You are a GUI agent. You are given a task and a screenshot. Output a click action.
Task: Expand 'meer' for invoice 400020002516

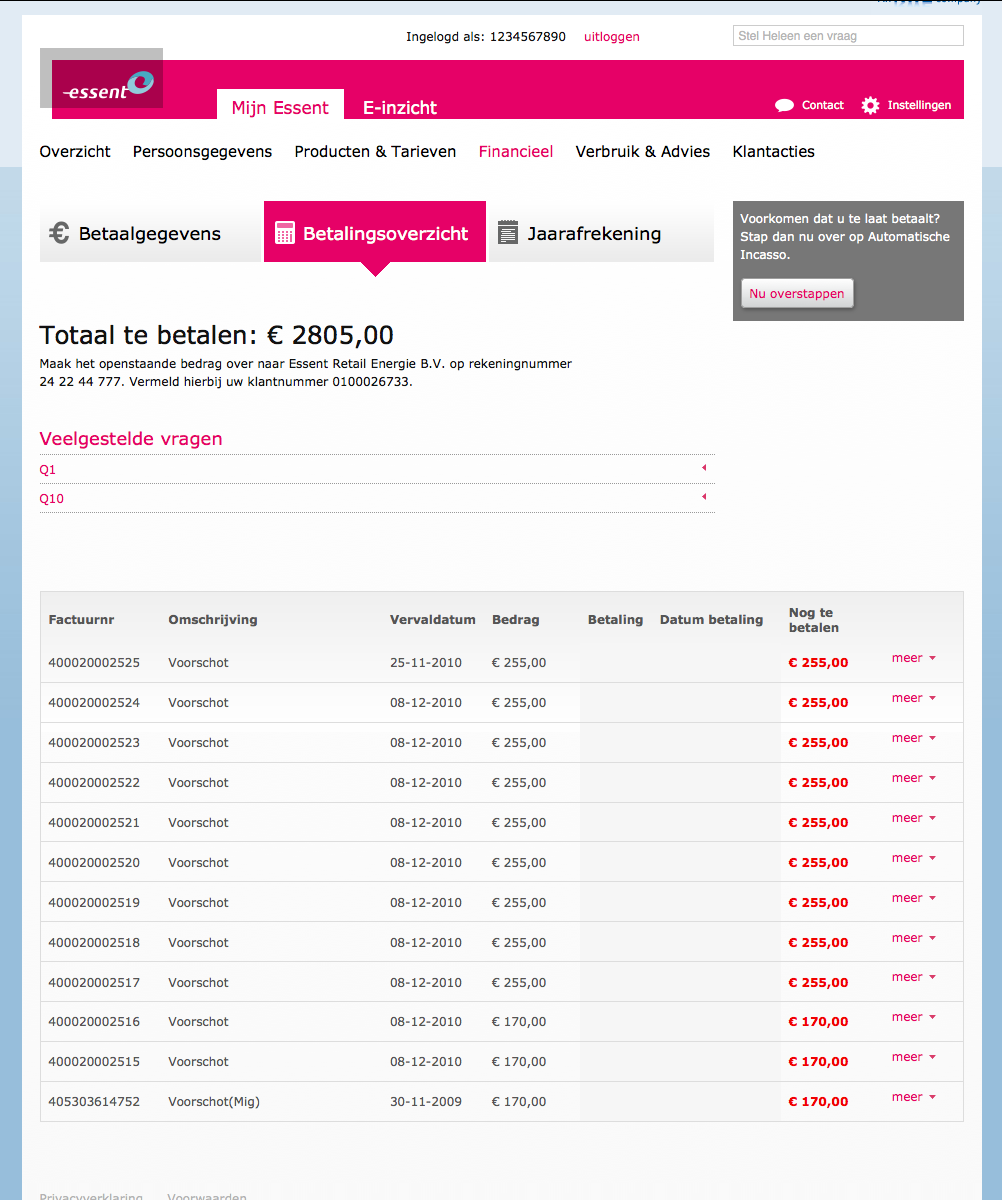[x=913, y=1017]
